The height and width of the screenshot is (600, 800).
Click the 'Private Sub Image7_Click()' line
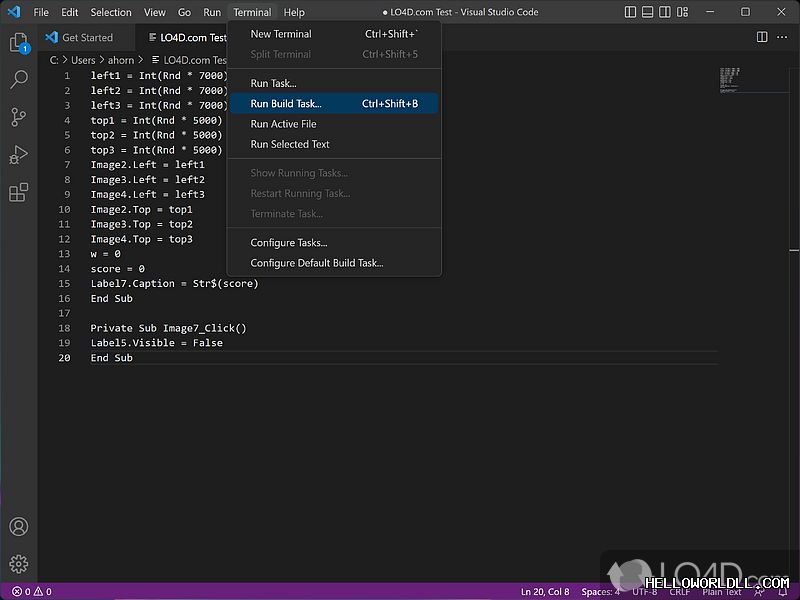(168, 328)
